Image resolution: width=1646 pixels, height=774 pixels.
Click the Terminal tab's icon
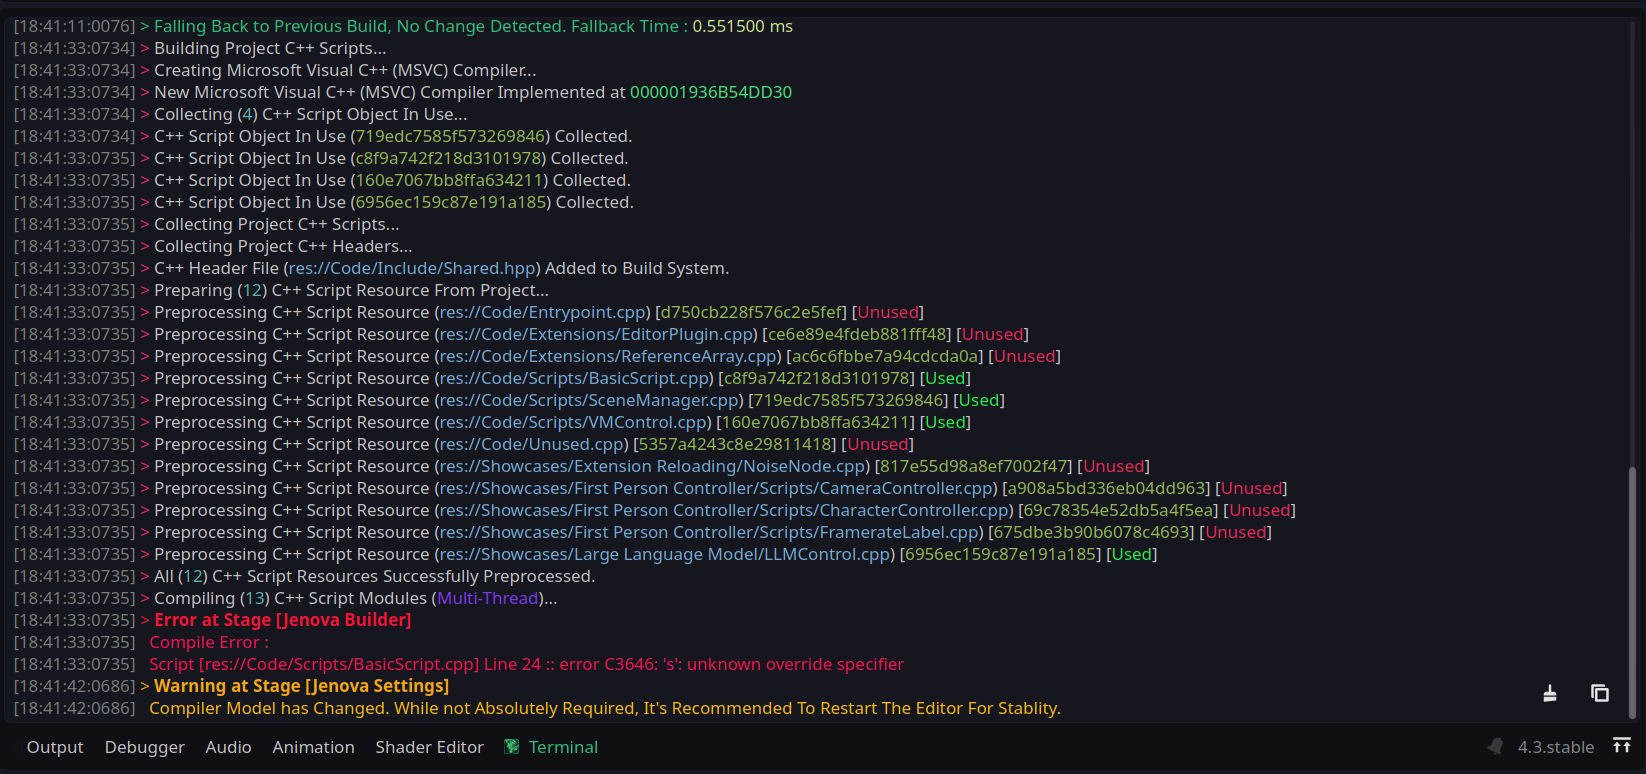pos(512,747)
